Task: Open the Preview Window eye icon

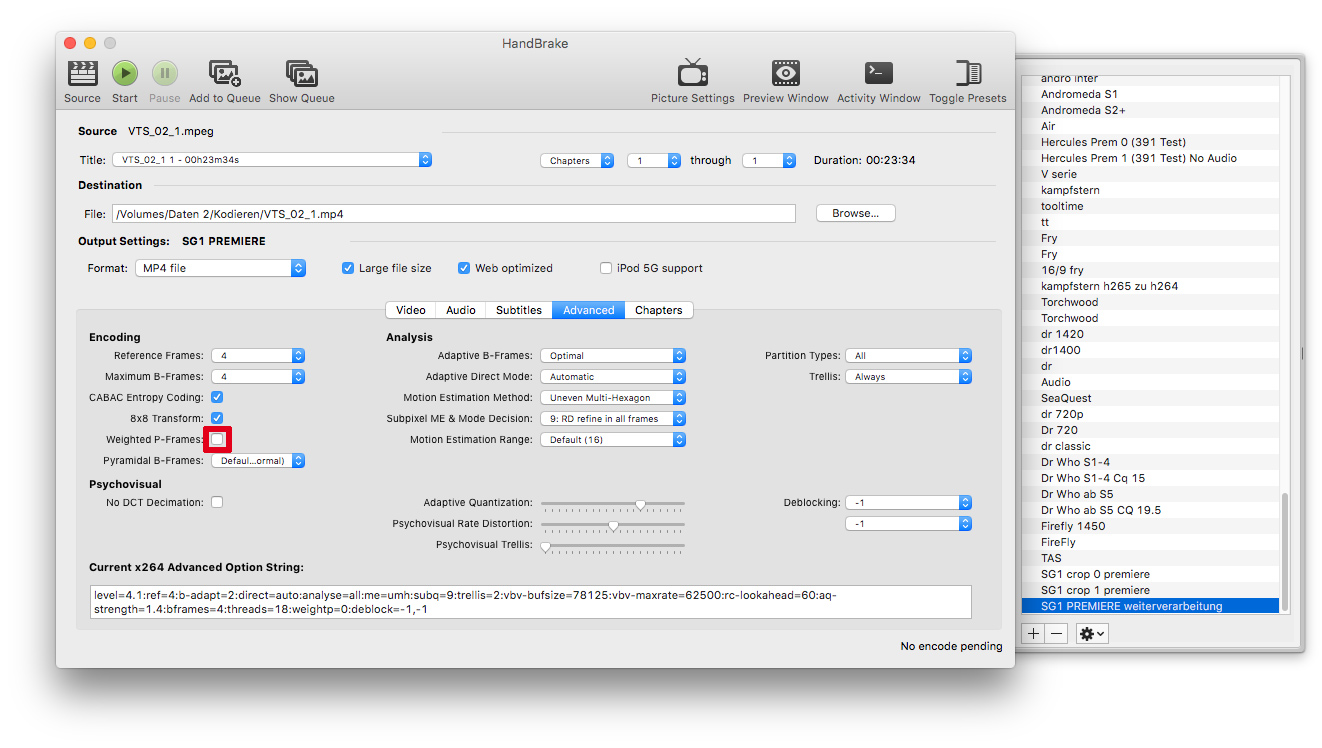Action: coord(785,74)
